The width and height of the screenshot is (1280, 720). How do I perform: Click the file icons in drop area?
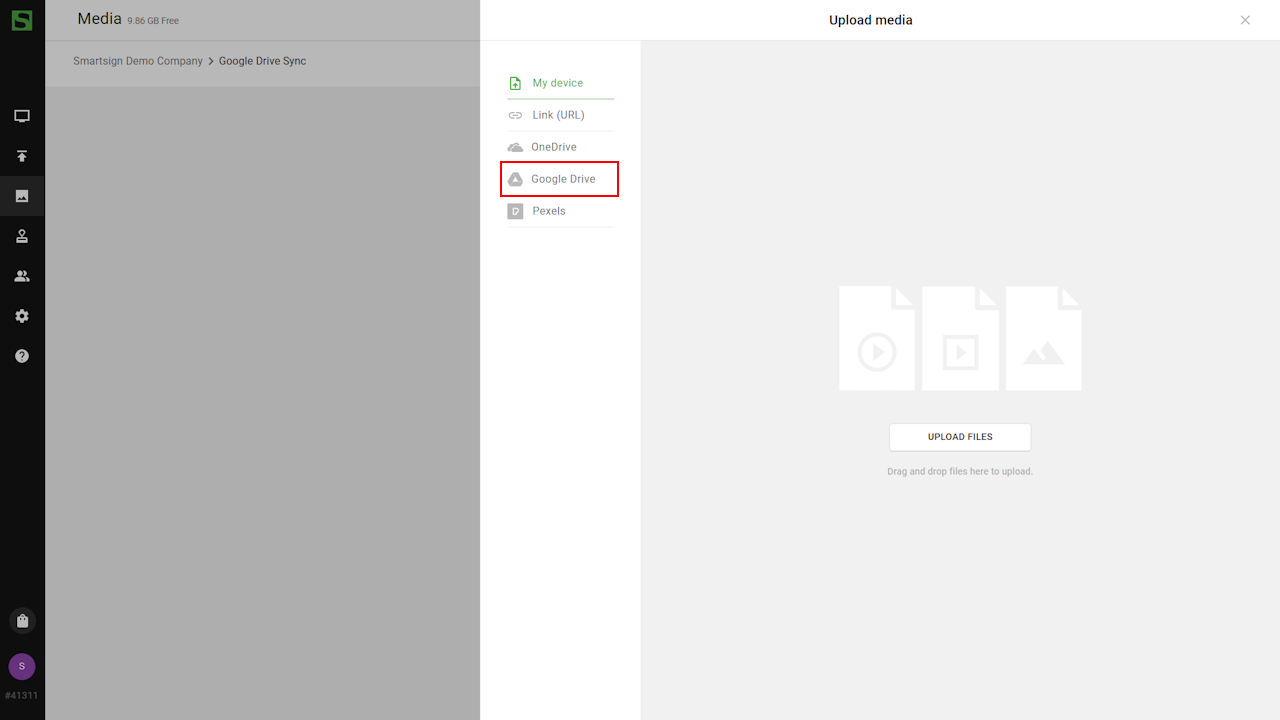tap(960, 338)
